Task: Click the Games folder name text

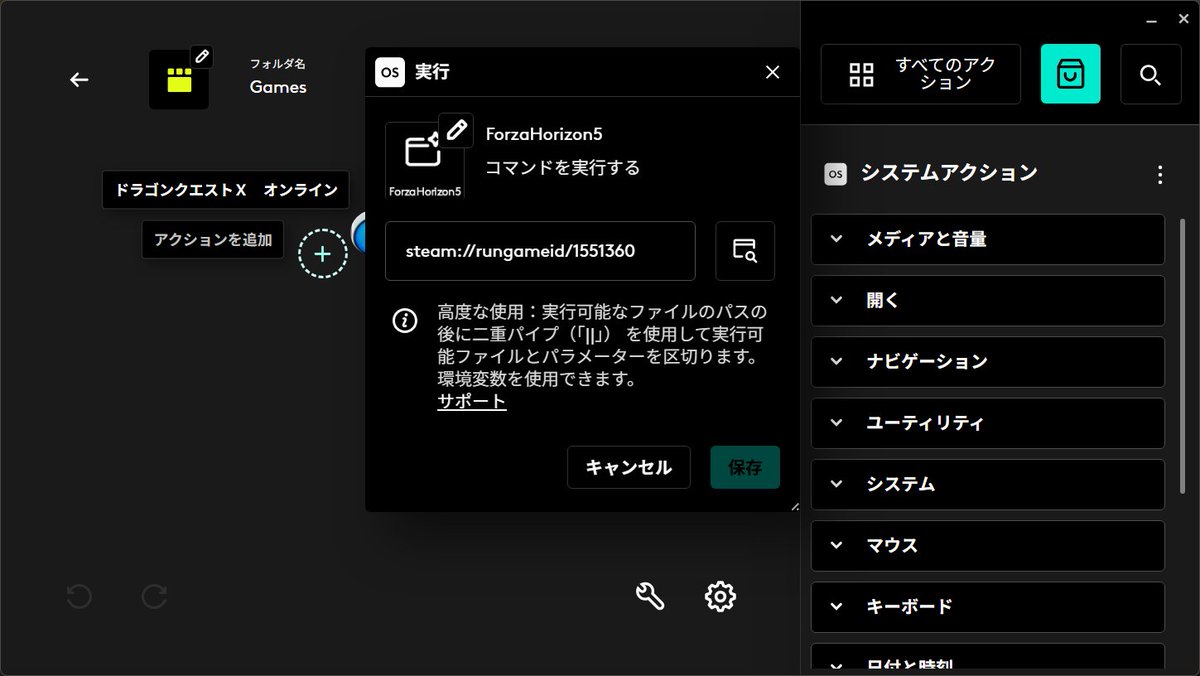Action: [x=278, y=87]
